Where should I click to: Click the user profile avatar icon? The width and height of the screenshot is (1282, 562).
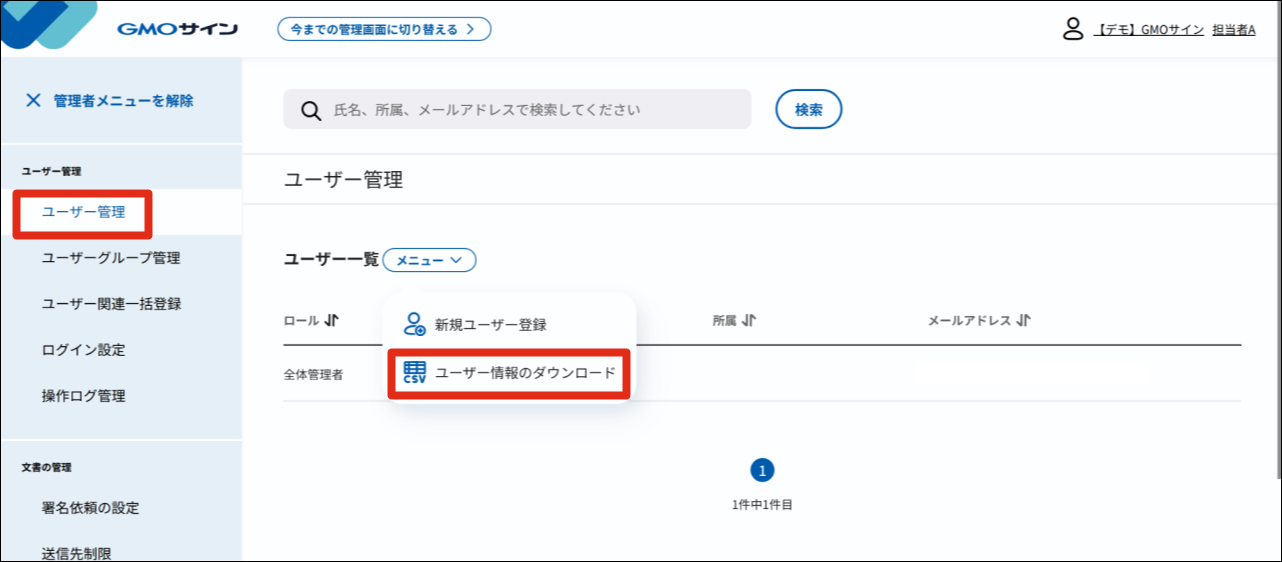[1073, 29]
